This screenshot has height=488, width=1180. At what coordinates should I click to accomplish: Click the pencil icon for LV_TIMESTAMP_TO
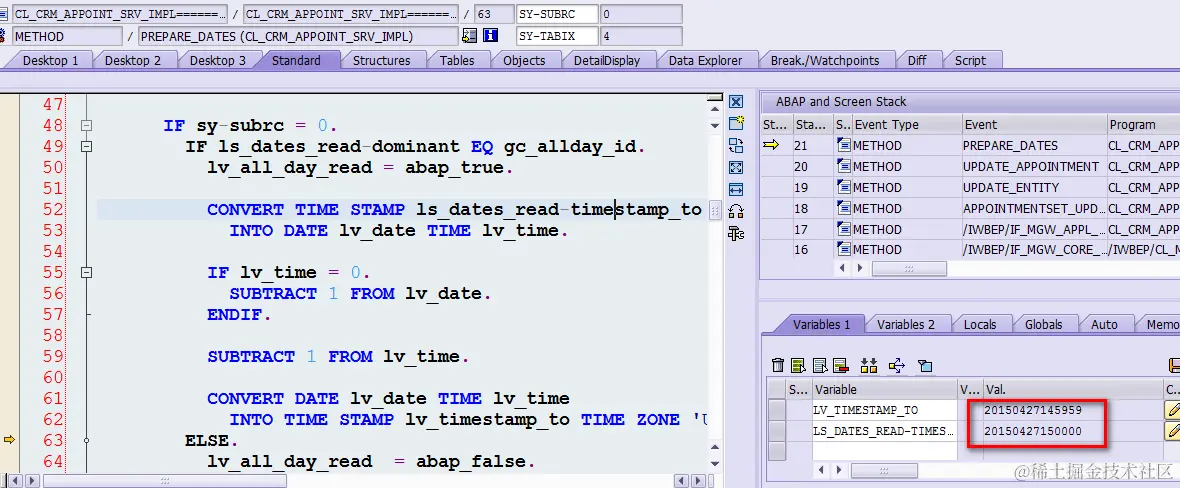tap(1172, 410)
